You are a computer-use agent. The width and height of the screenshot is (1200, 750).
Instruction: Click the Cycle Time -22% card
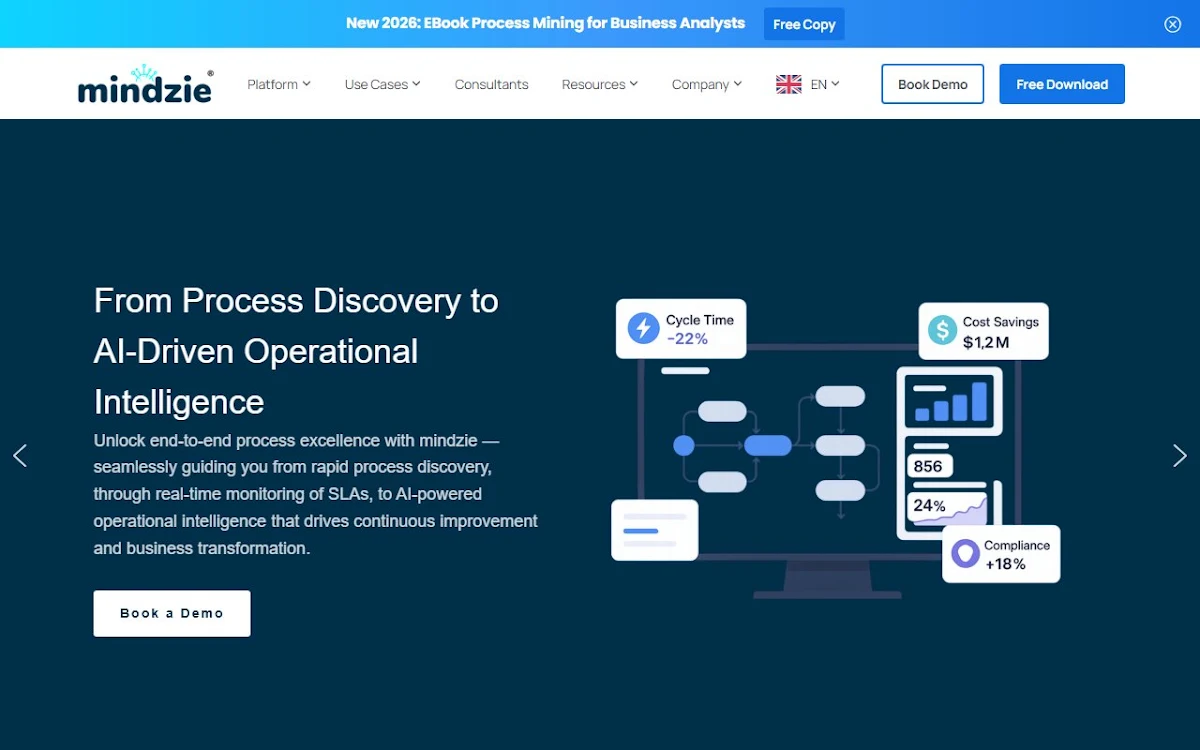click(x=681, y=328)
